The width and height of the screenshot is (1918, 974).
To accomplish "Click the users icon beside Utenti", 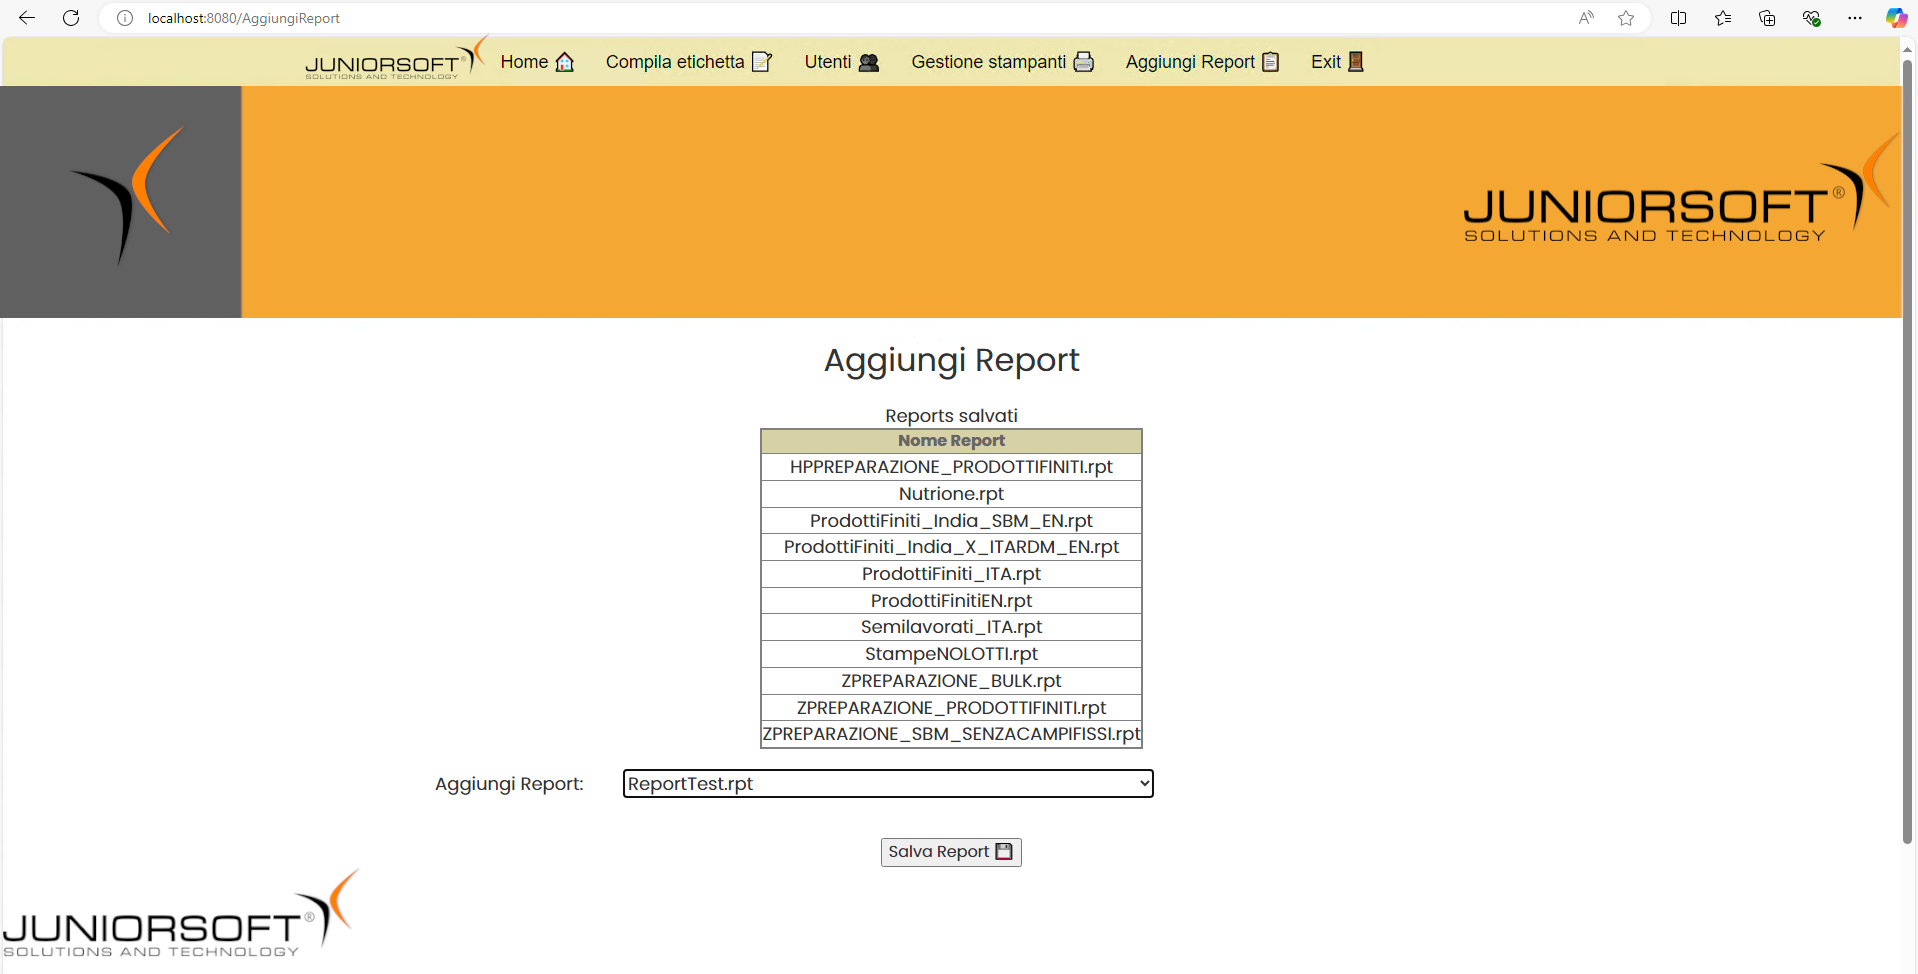I will pos(869,62).
